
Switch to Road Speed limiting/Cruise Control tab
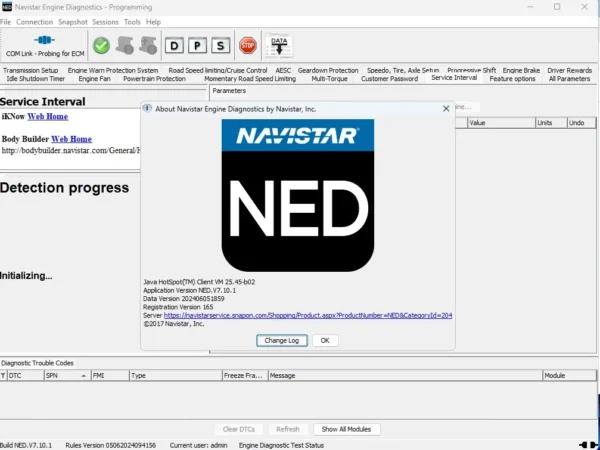coord(218,70)
